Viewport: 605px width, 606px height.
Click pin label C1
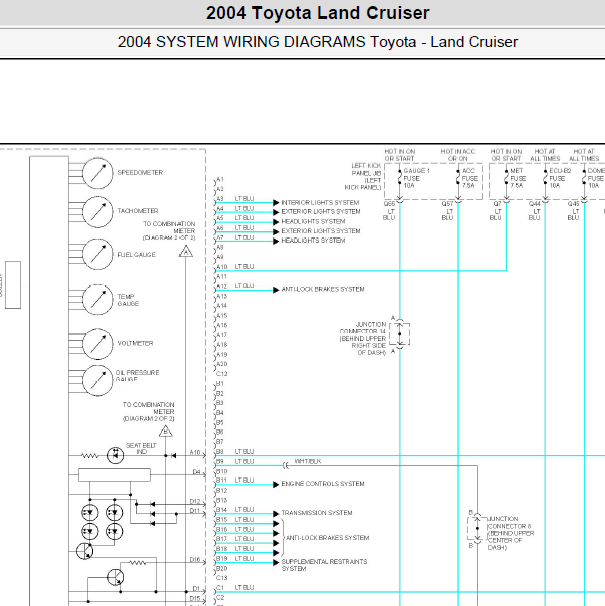click(220, 588)
